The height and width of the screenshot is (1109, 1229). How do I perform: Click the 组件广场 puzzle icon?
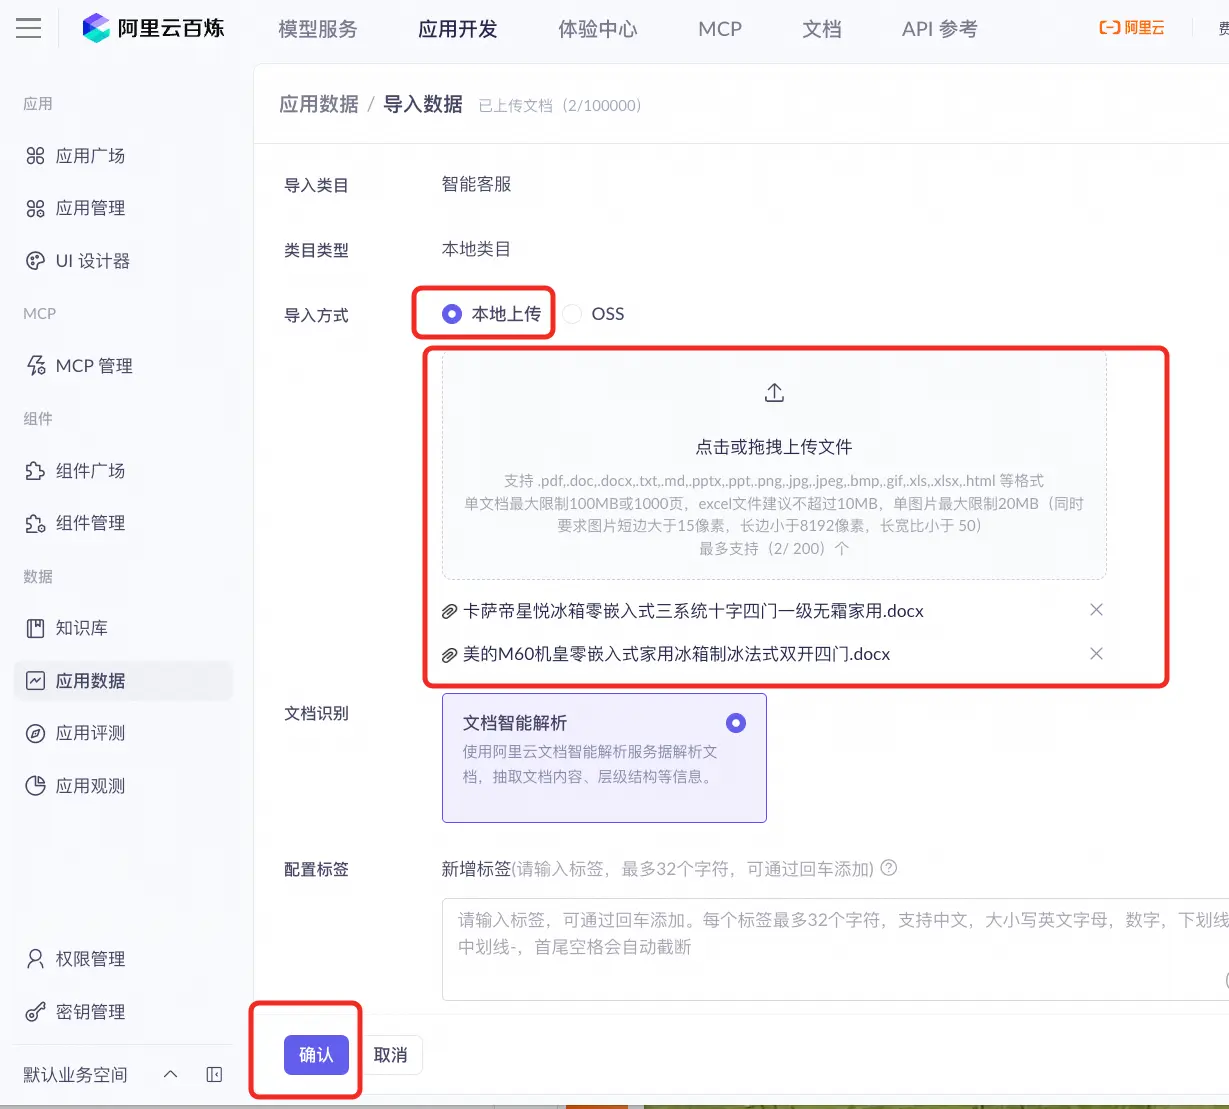coord(35,471)
